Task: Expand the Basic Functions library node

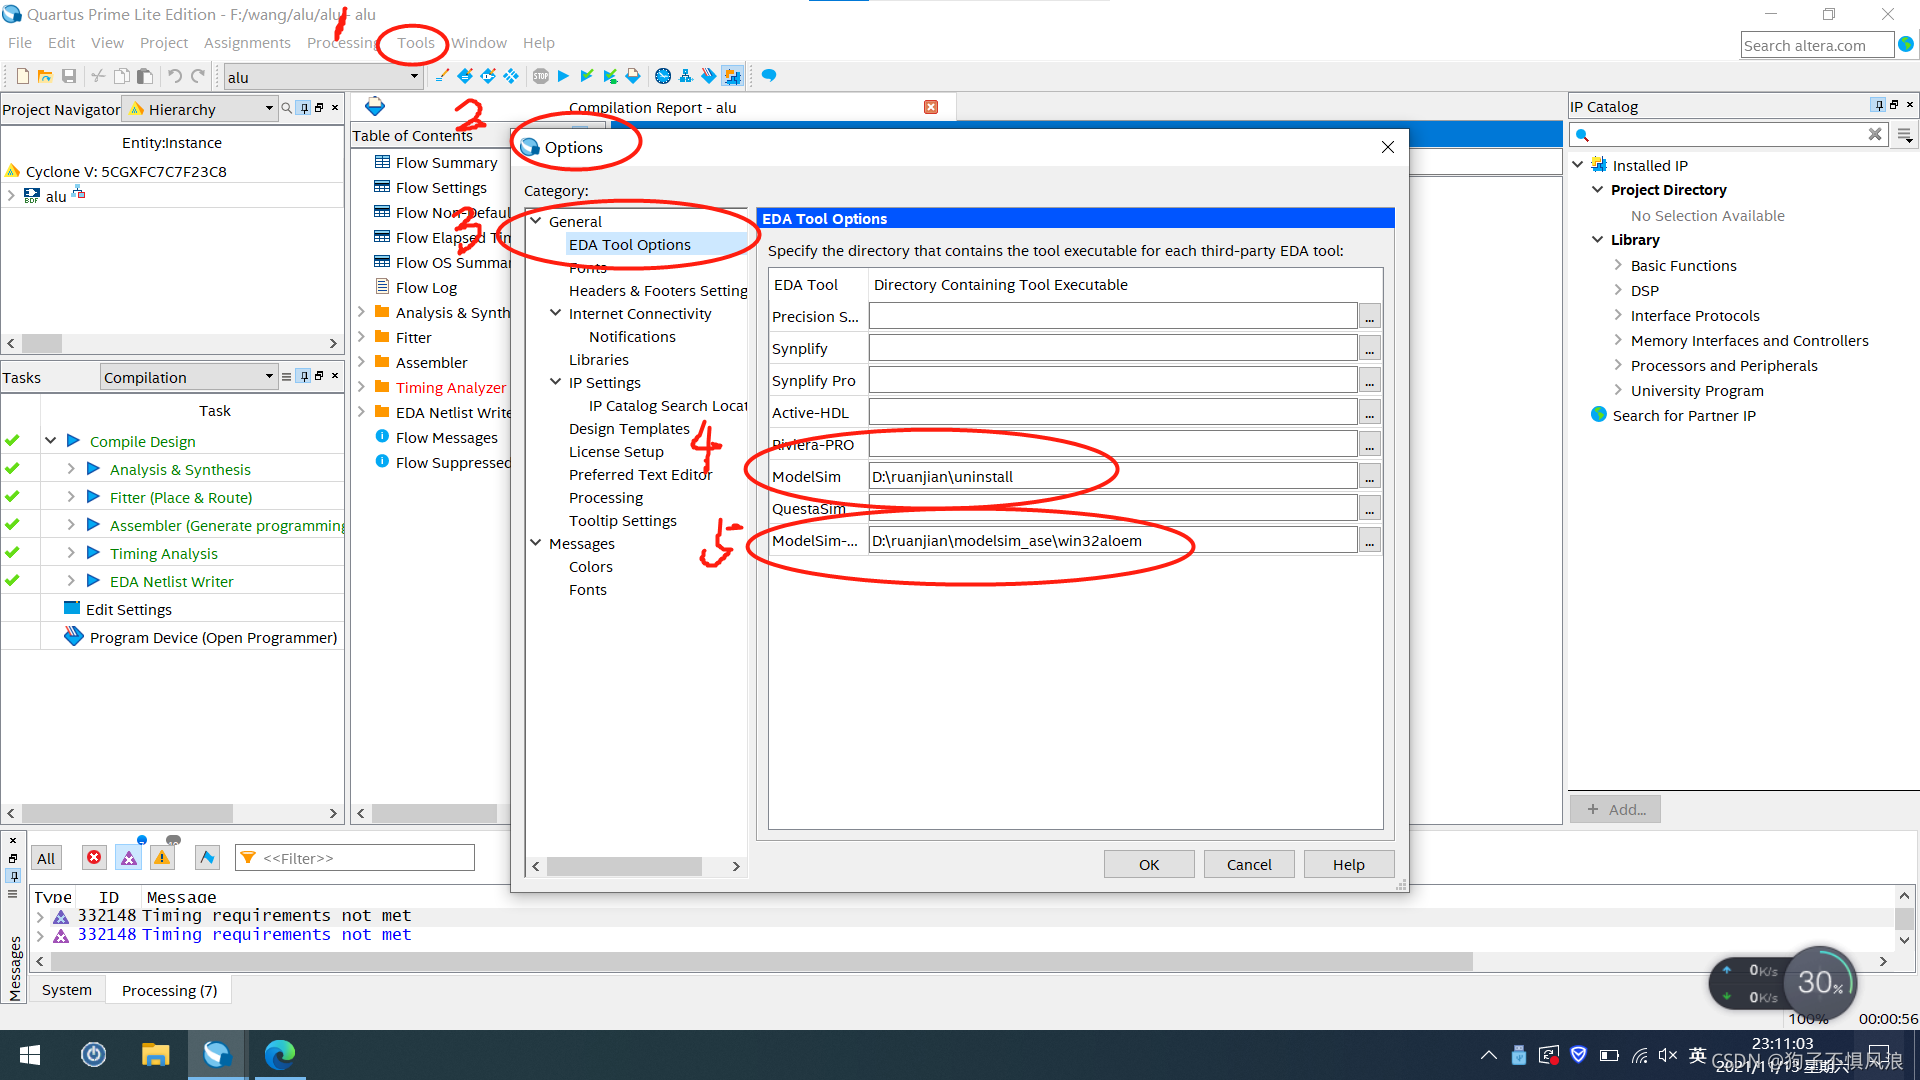Action: pos(1617,265)
